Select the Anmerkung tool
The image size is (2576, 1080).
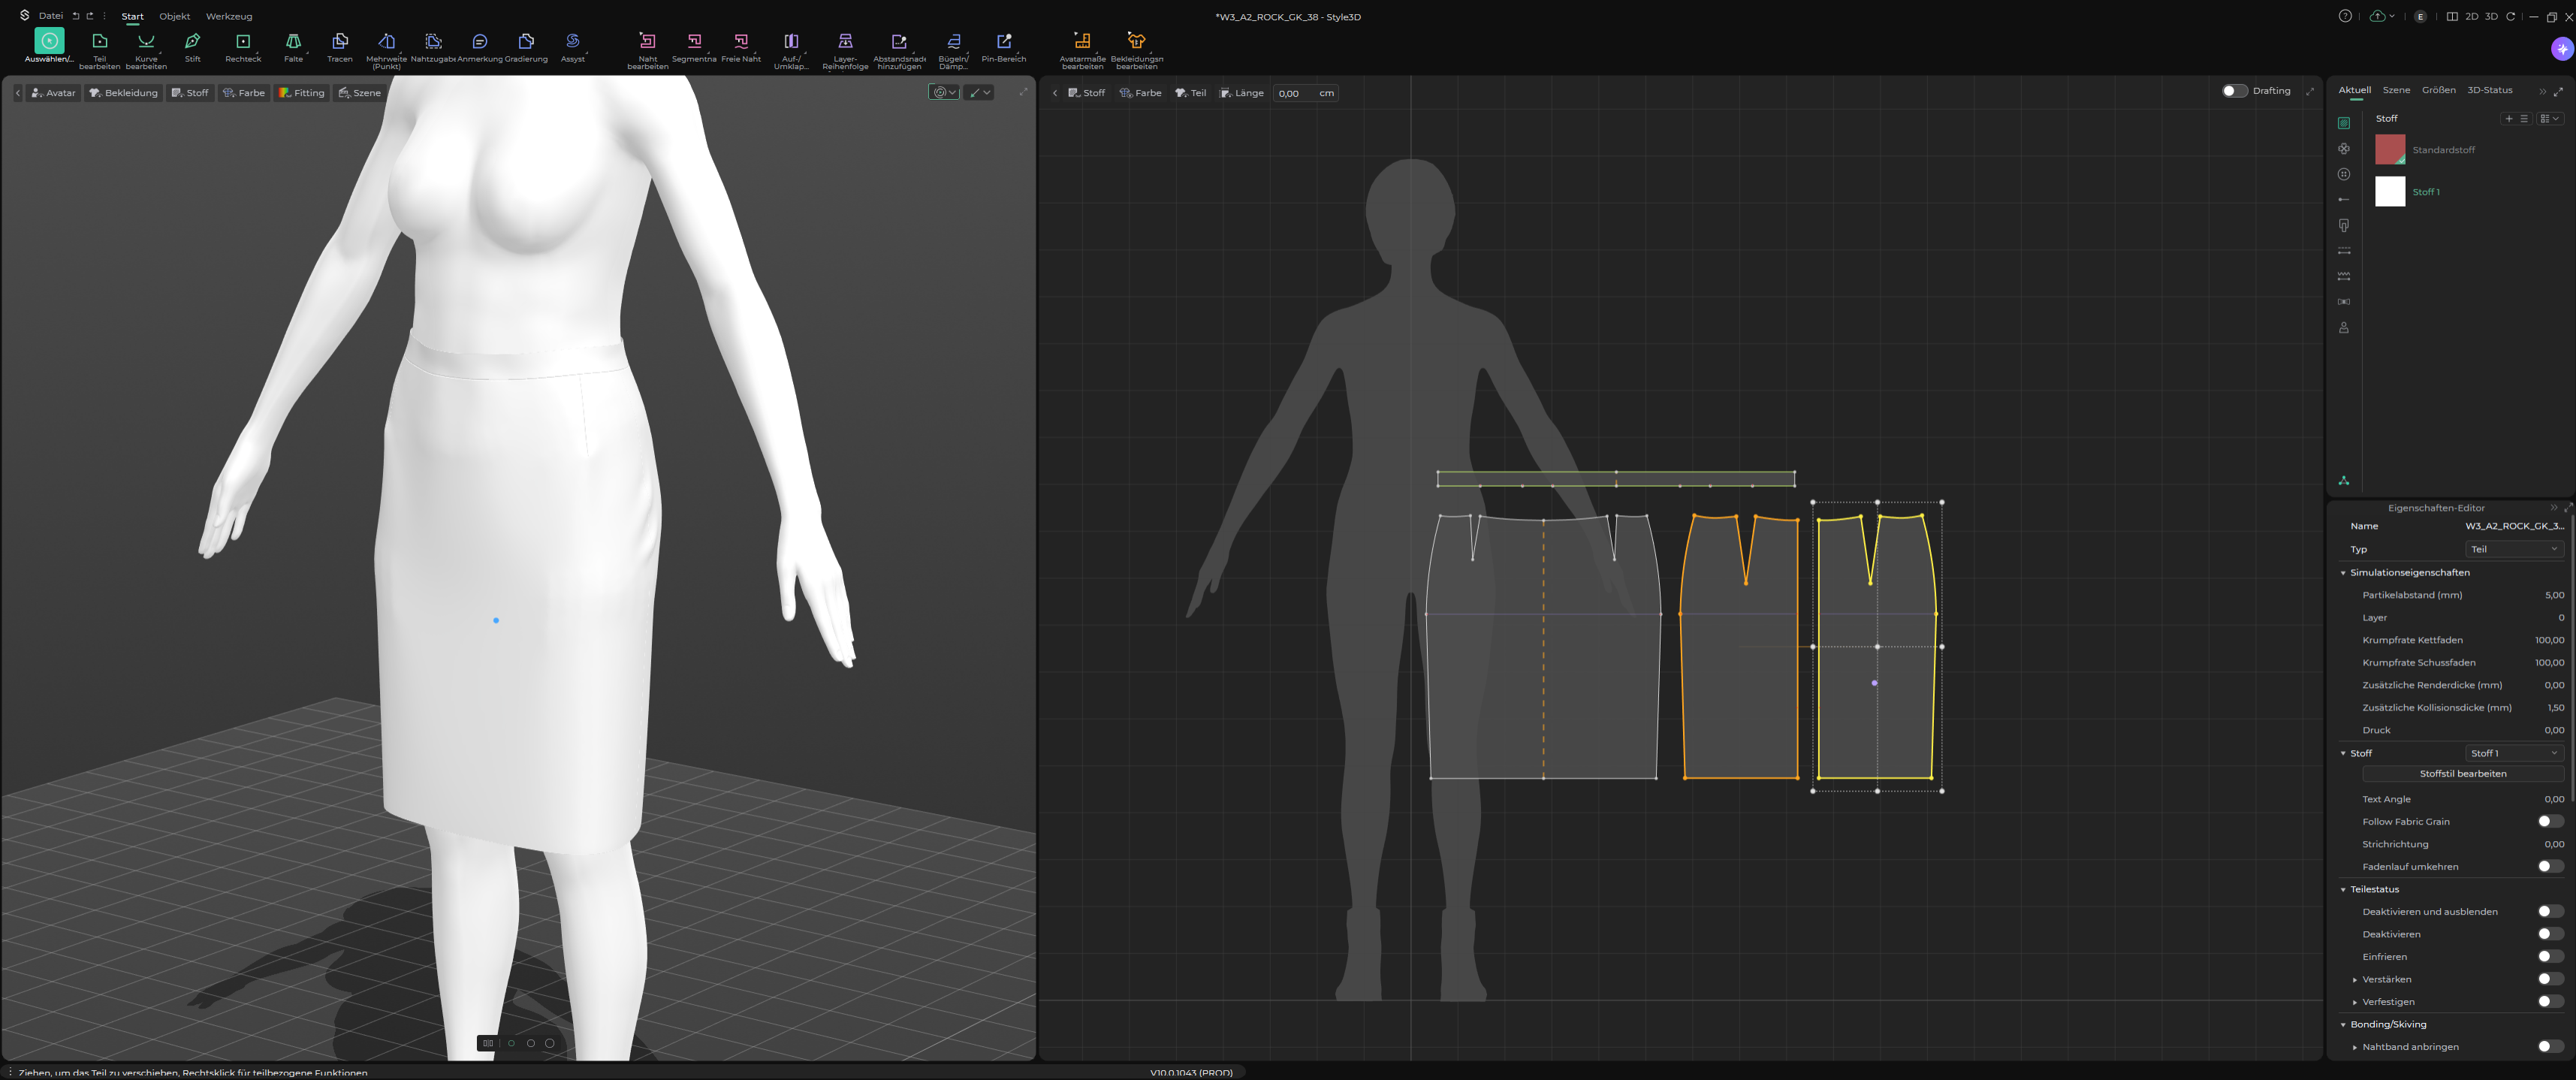(480, 46)
